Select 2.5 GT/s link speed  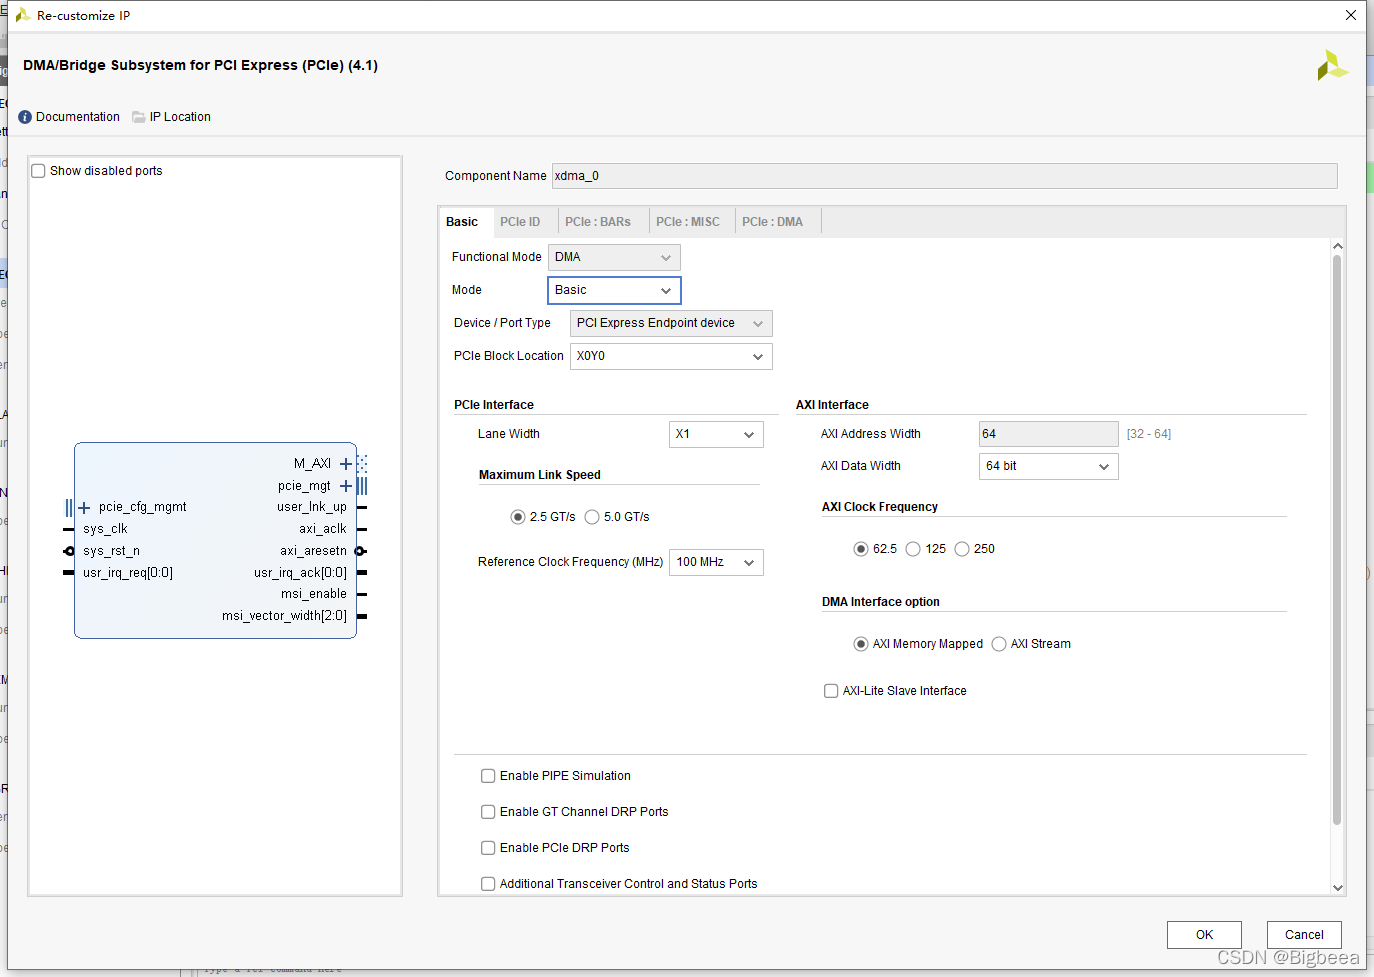click(x=518, y=517)
